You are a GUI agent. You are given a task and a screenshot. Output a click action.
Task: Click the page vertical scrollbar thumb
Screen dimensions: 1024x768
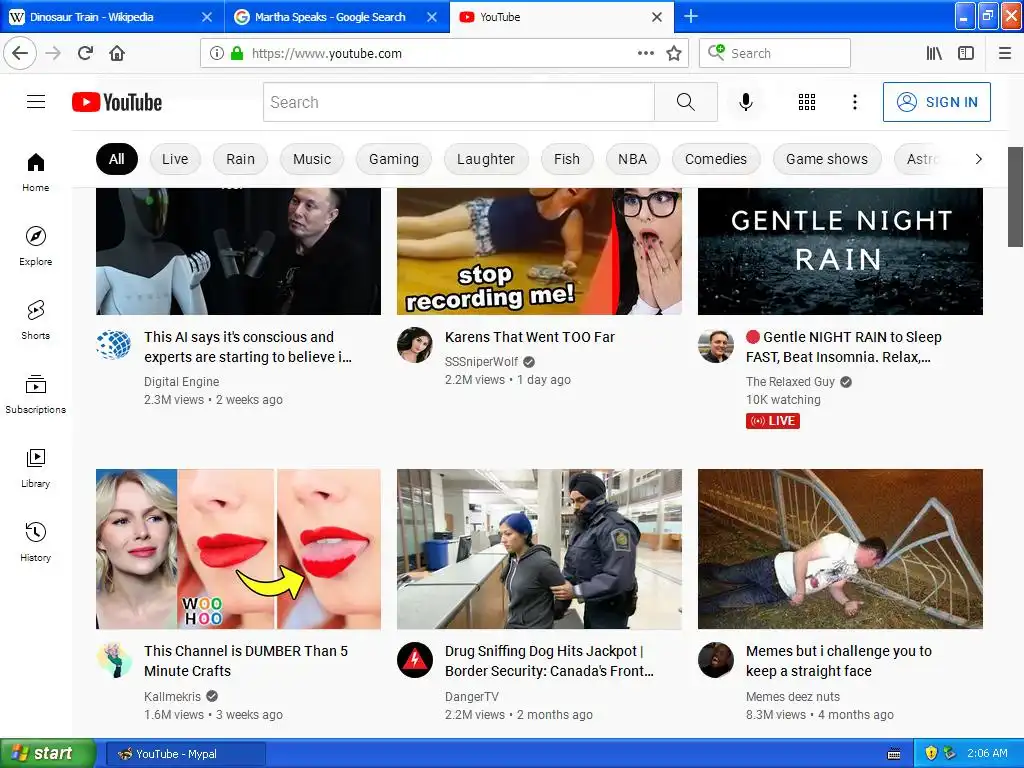tap(1015, 197)
